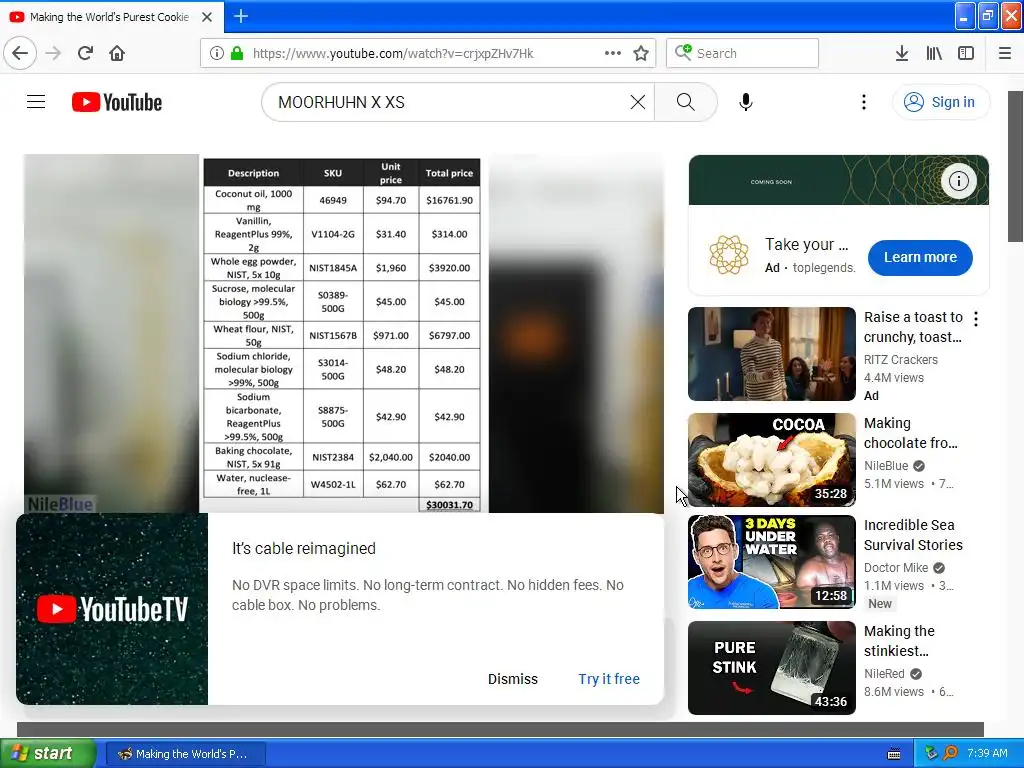Show site information for the URL
The image size is (1024, 768).
click(x=217, y=54)
